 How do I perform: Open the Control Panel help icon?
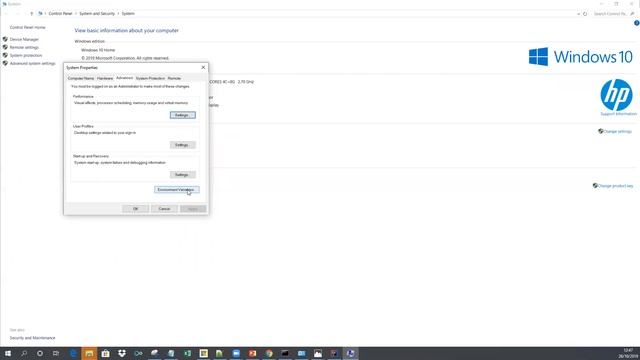636,23
